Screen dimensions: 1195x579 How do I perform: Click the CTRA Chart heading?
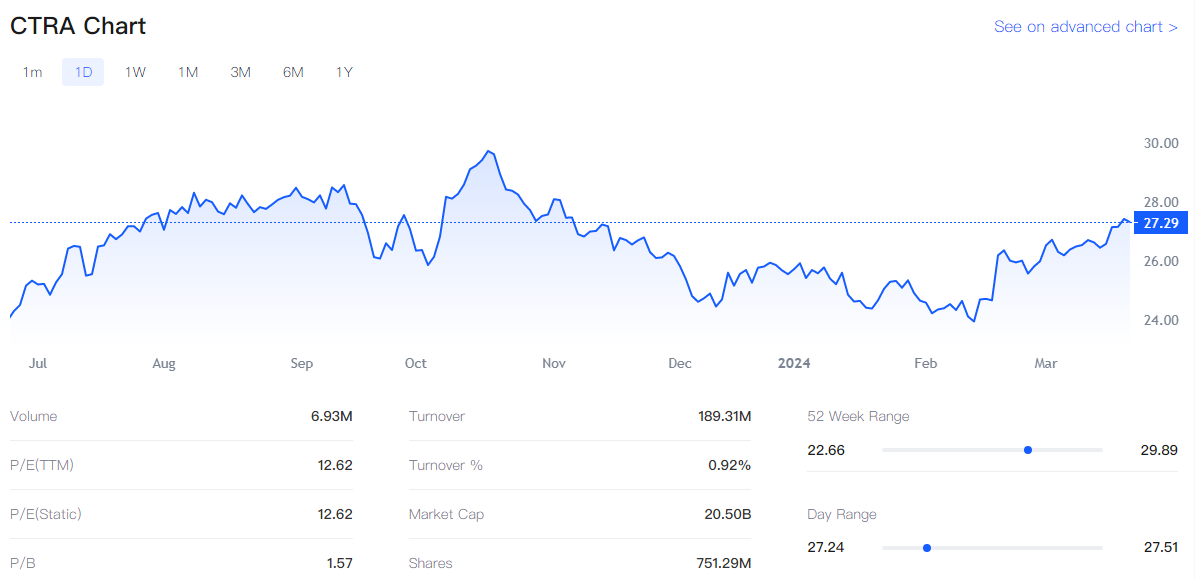point(78,27)
